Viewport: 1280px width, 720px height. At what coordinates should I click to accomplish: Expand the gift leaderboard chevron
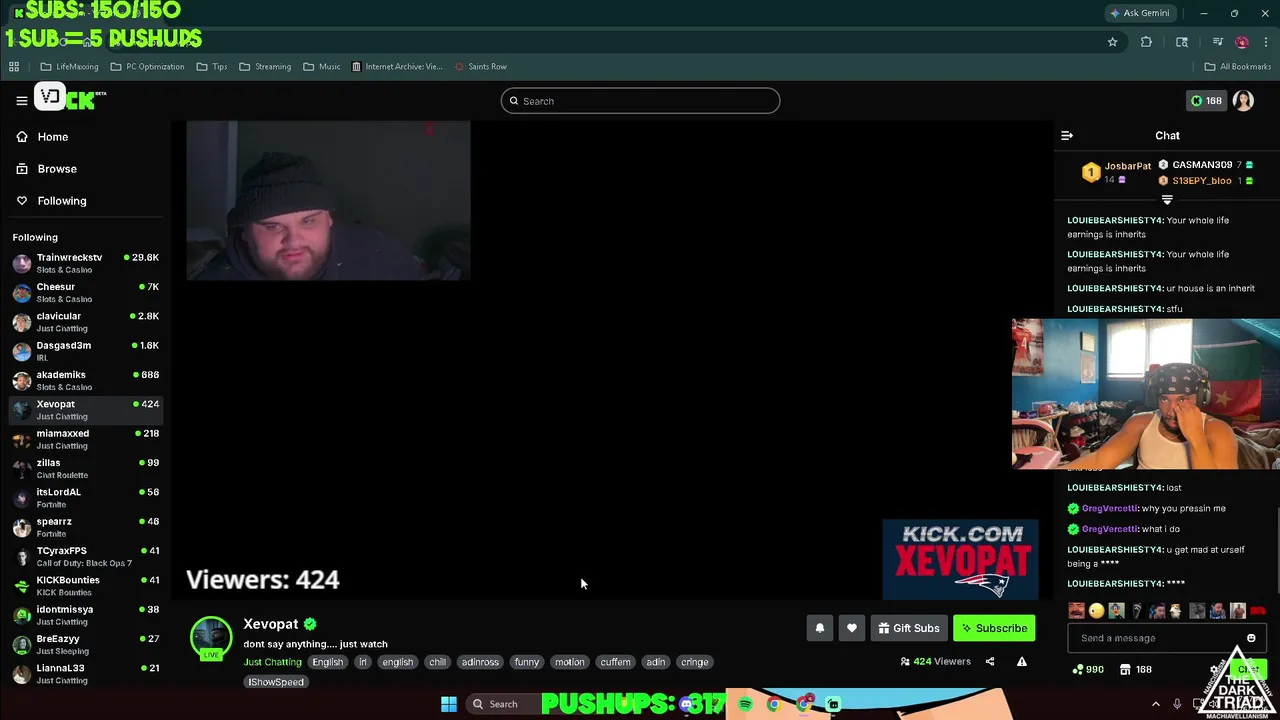(1167, 200)
